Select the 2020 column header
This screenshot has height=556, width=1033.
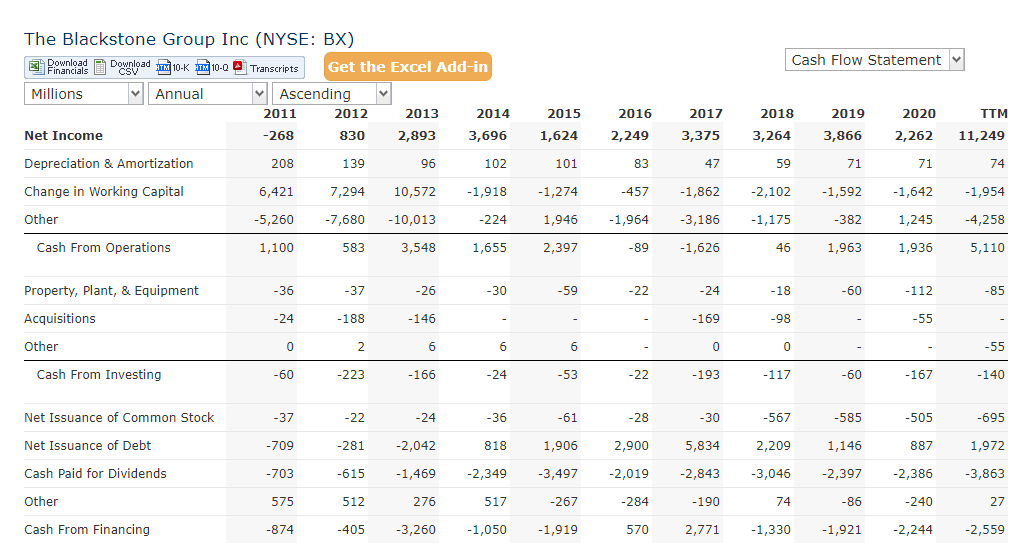point(919,113)
